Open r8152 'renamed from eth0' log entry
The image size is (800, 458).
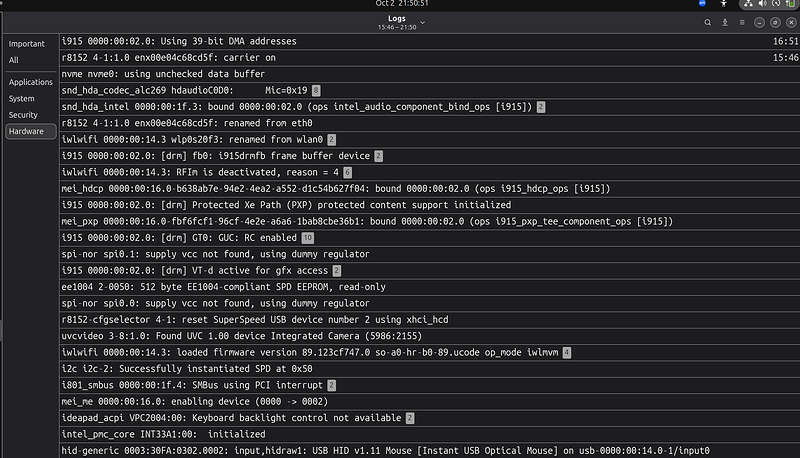[430, 123]
